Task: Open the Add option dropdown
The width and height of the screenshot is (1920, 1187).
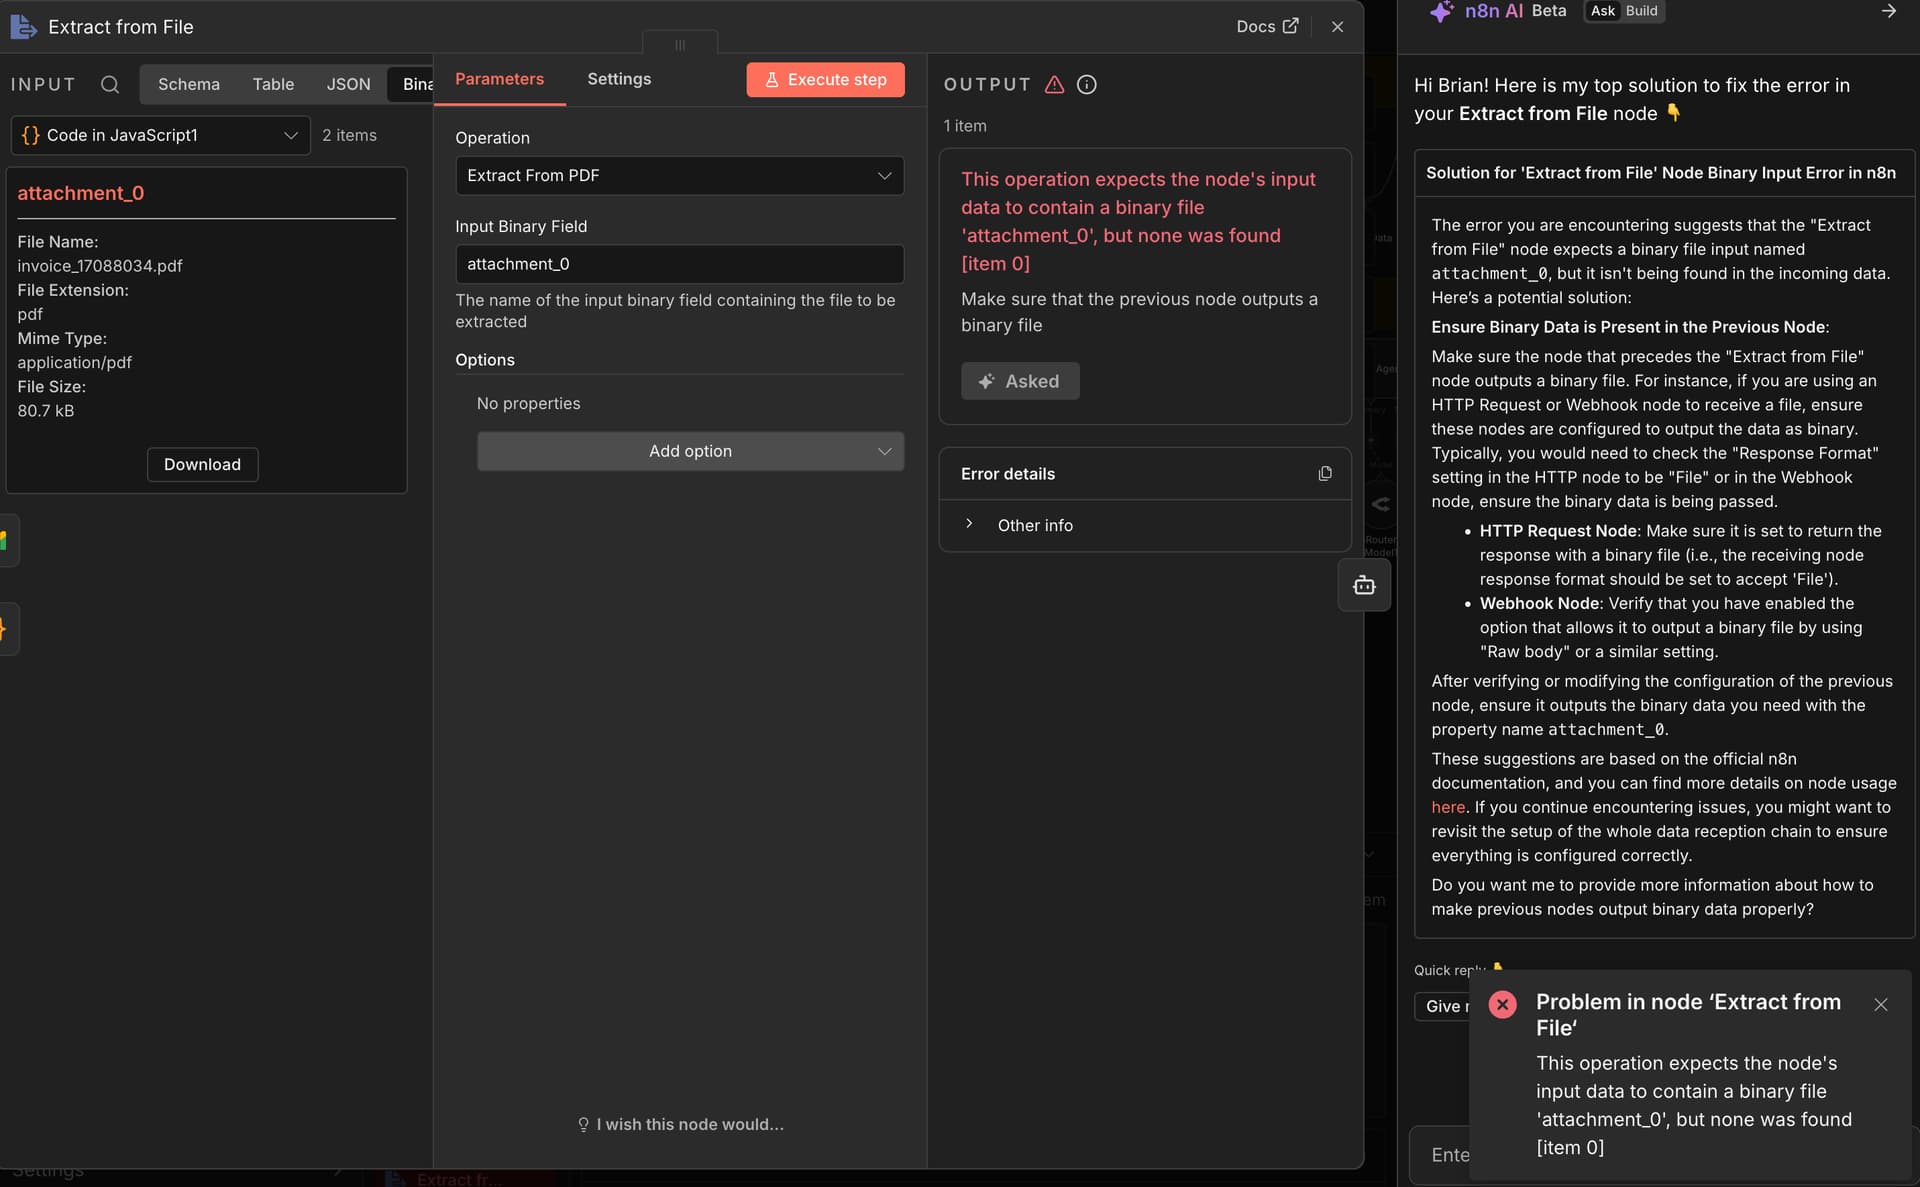Action: pyautogui.click(x=690, y=452)
